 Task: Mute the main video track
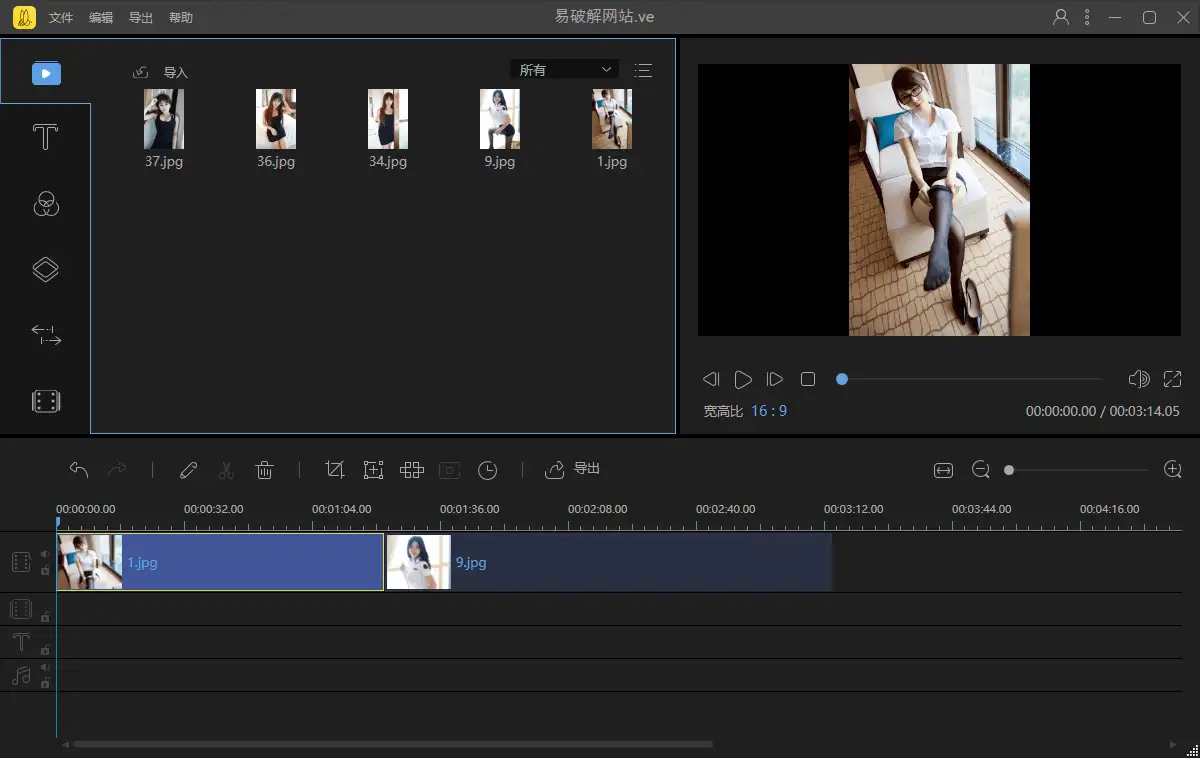click(45, 554)
